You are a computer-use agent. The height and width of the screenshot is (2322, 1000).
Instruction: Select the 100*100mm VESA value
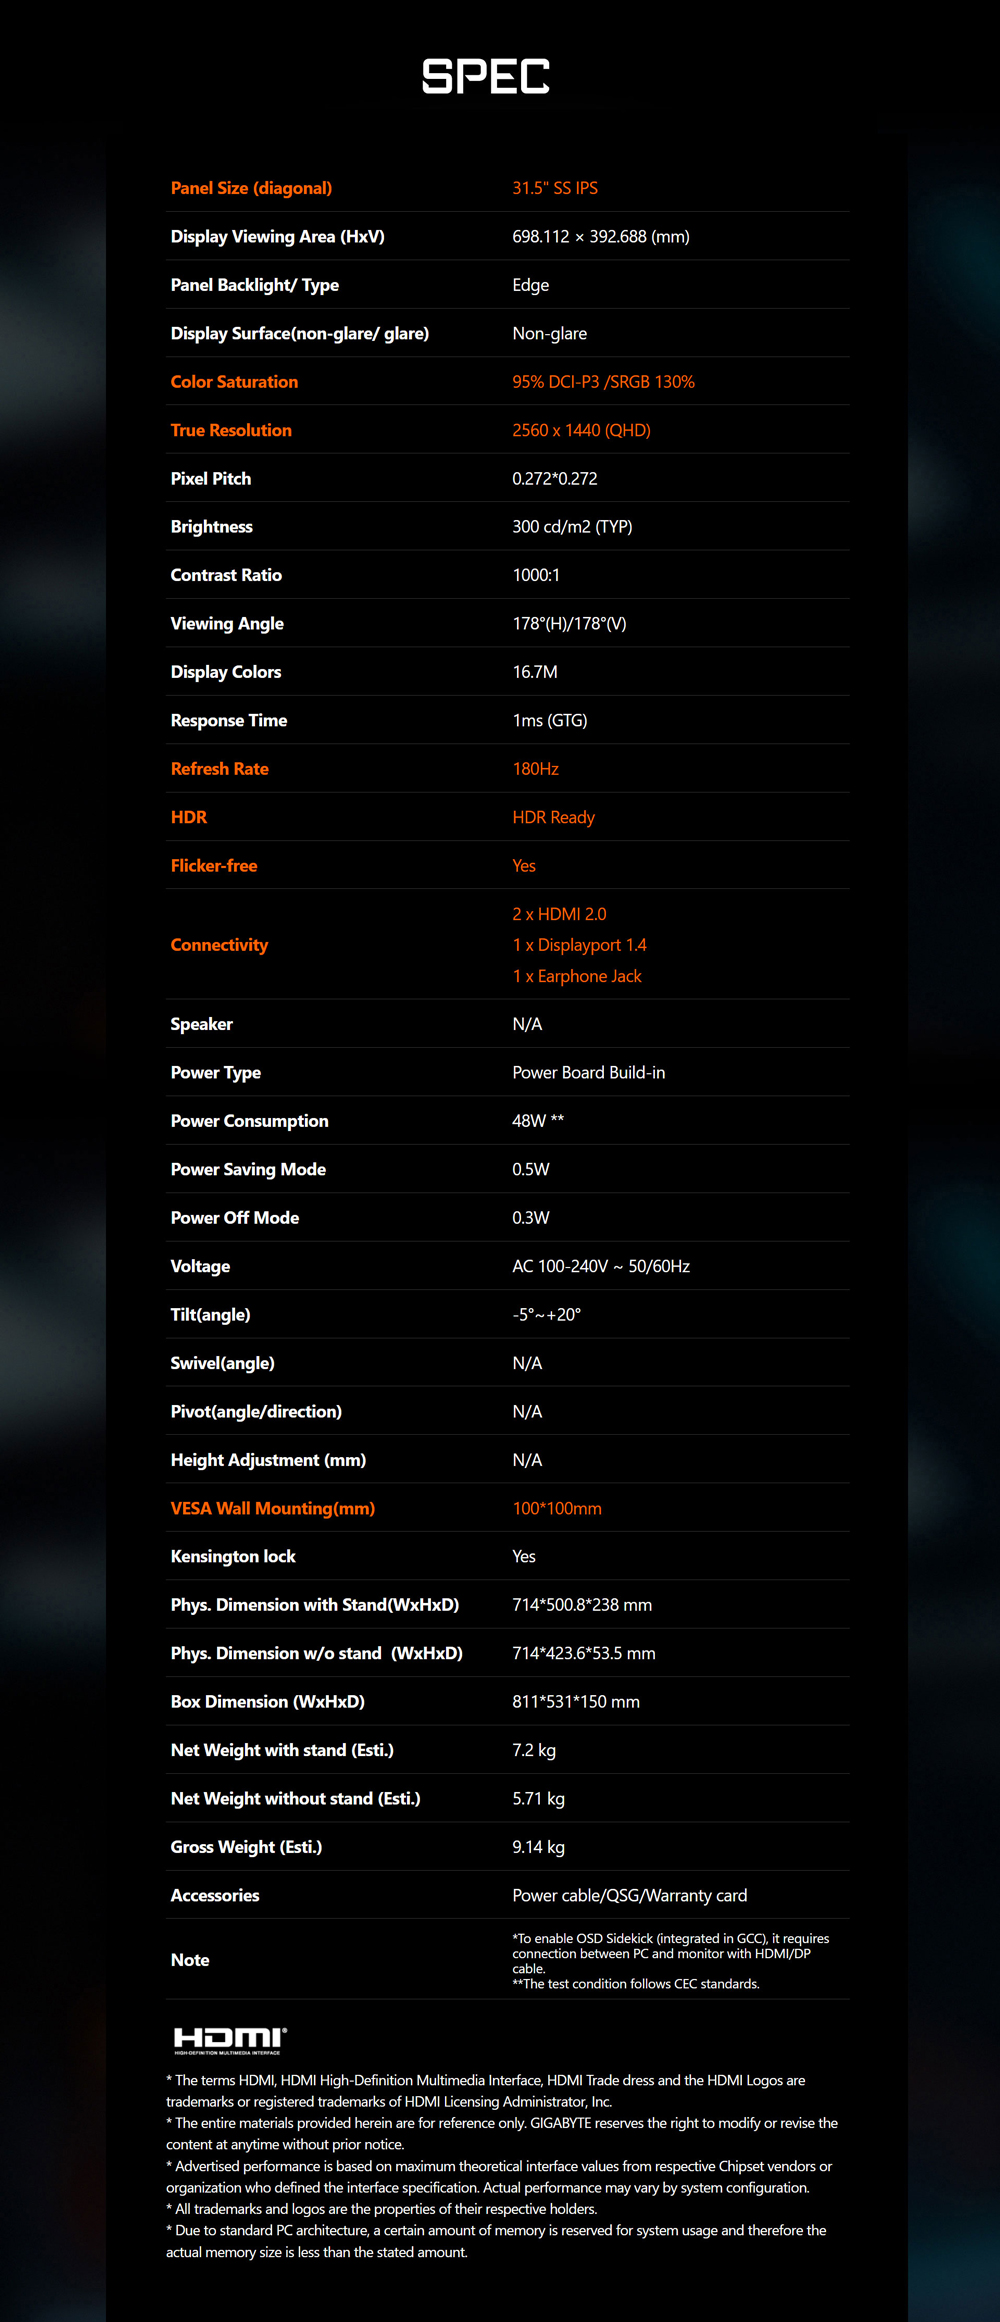click(x=557, y=1508)
